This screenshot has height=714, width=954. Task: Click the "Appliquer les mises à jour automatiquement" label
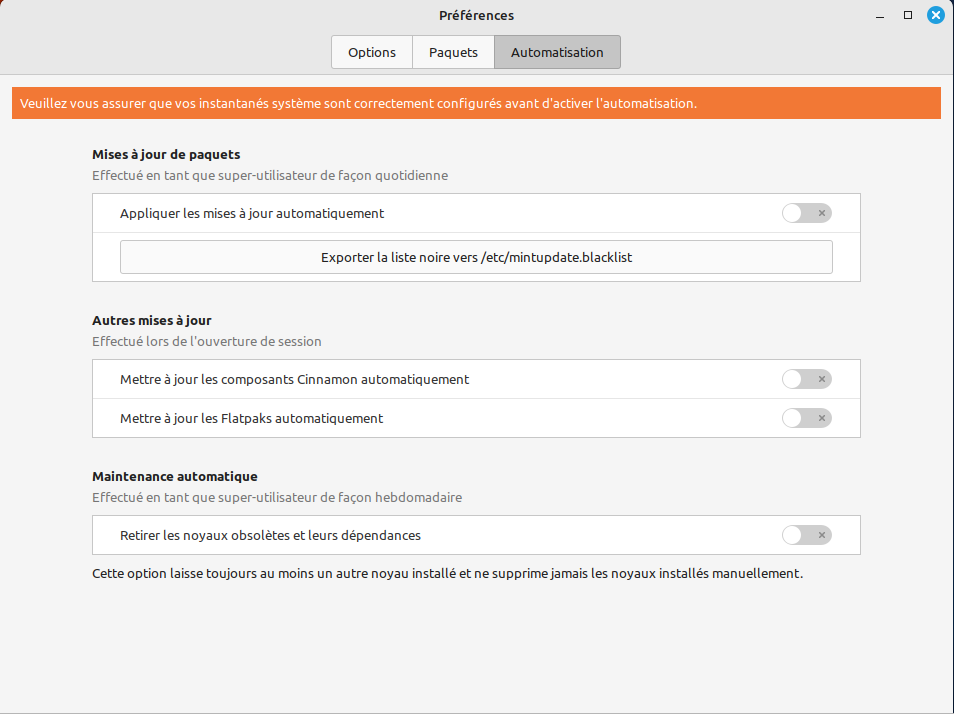click(252, 213)
